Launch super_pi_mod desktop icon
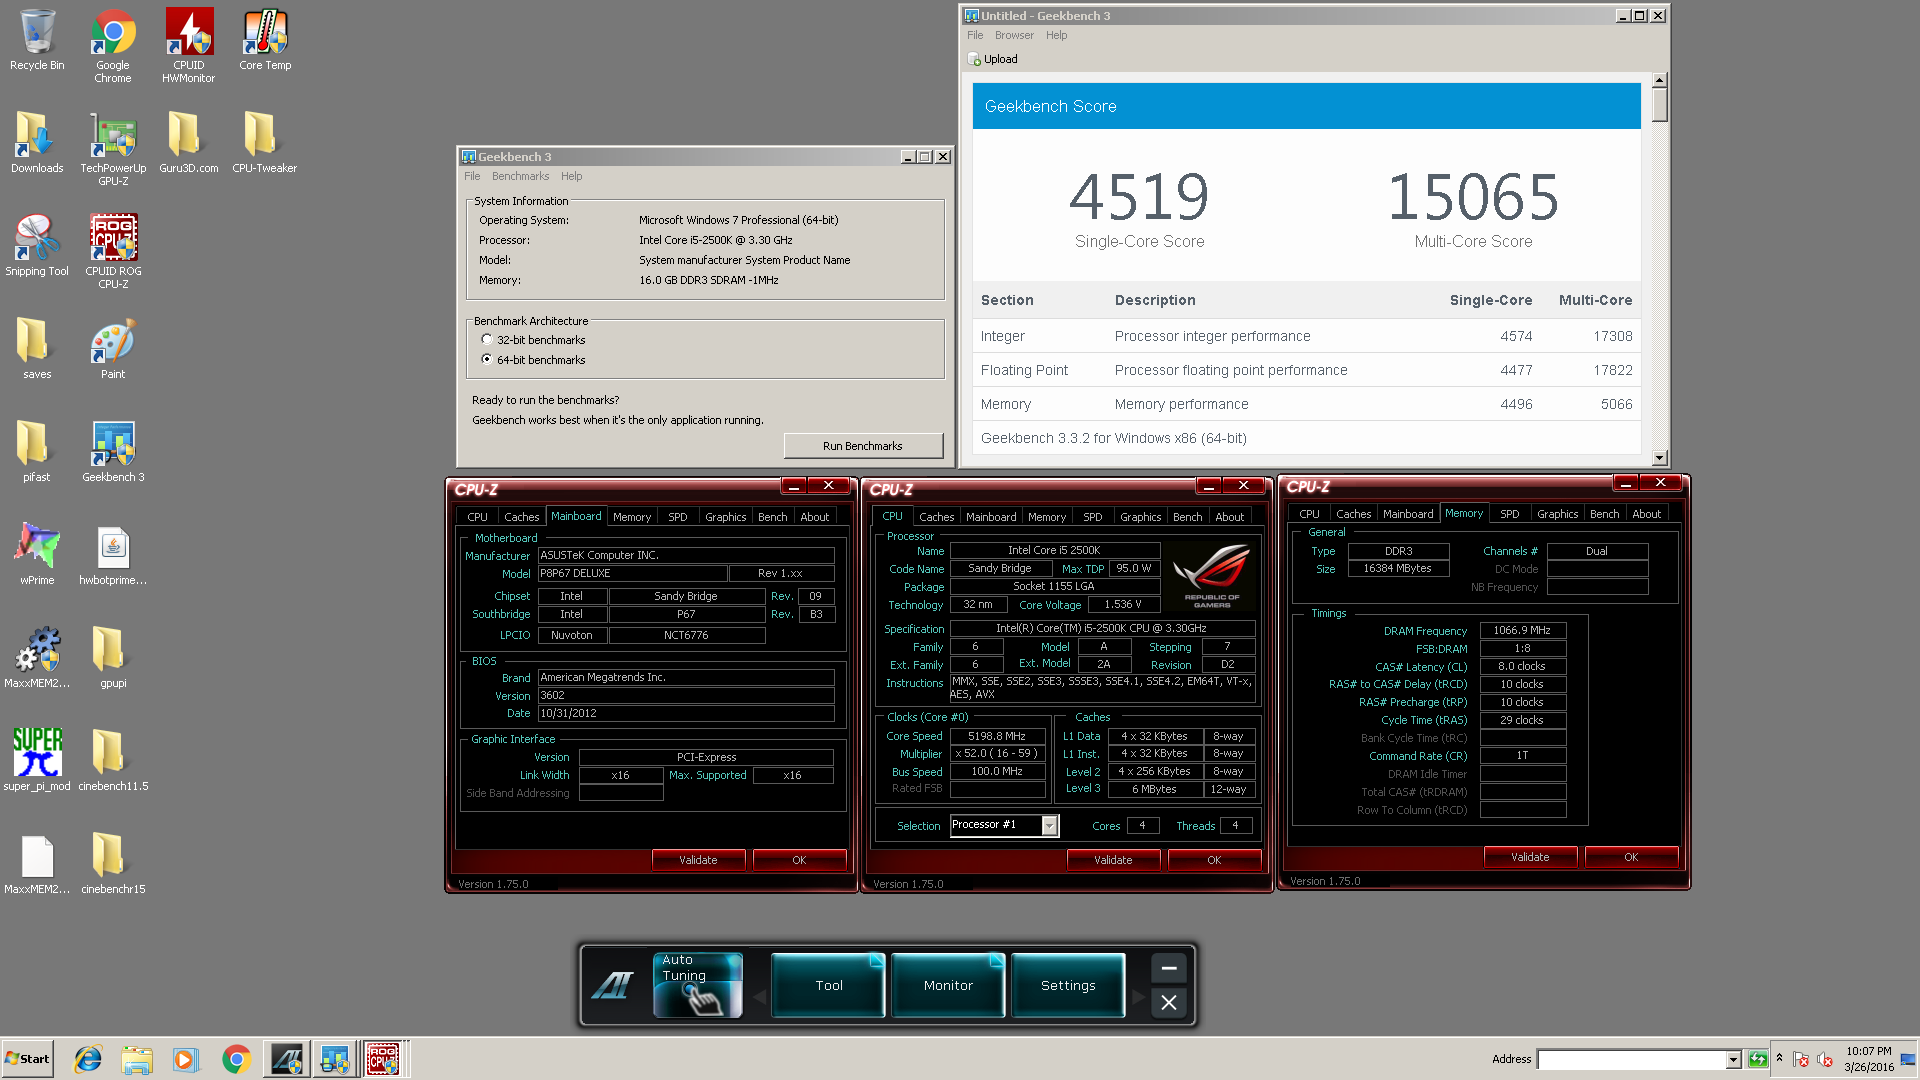 (x=37, y=760)
